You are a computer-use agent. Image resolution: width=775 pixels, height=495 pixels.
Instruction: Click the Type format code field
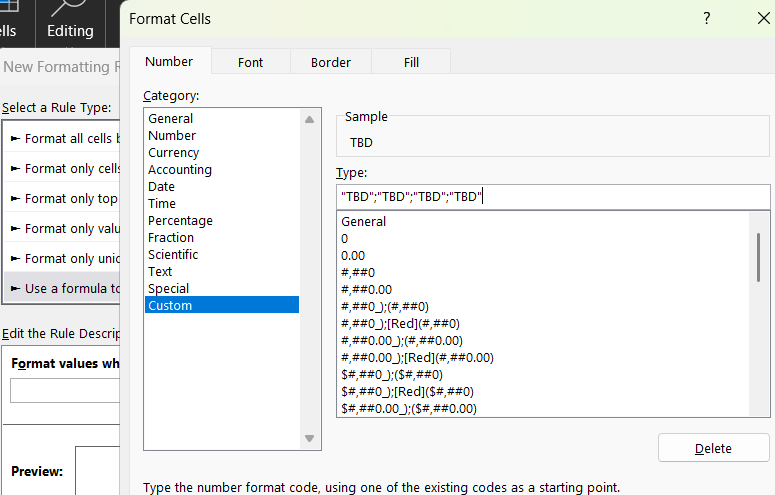(553, 196)
